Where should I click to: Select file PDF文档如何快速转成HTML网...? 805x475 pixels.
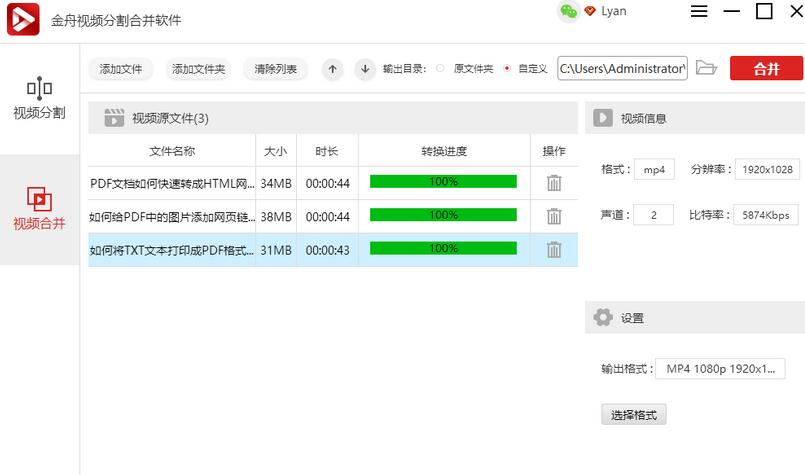172,183
